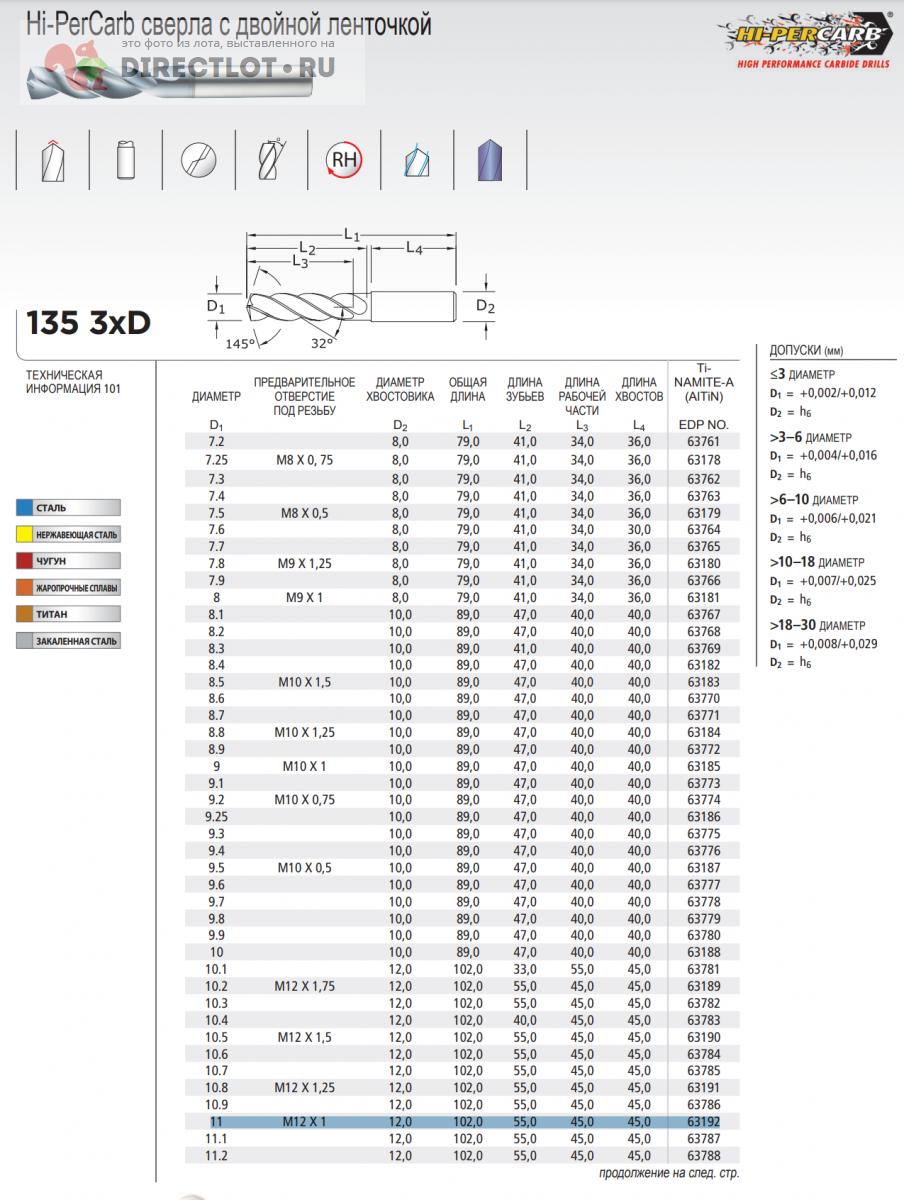Select the brown ТИТАН material swatch
The image size is (904, 1200).
pos(26,614)
